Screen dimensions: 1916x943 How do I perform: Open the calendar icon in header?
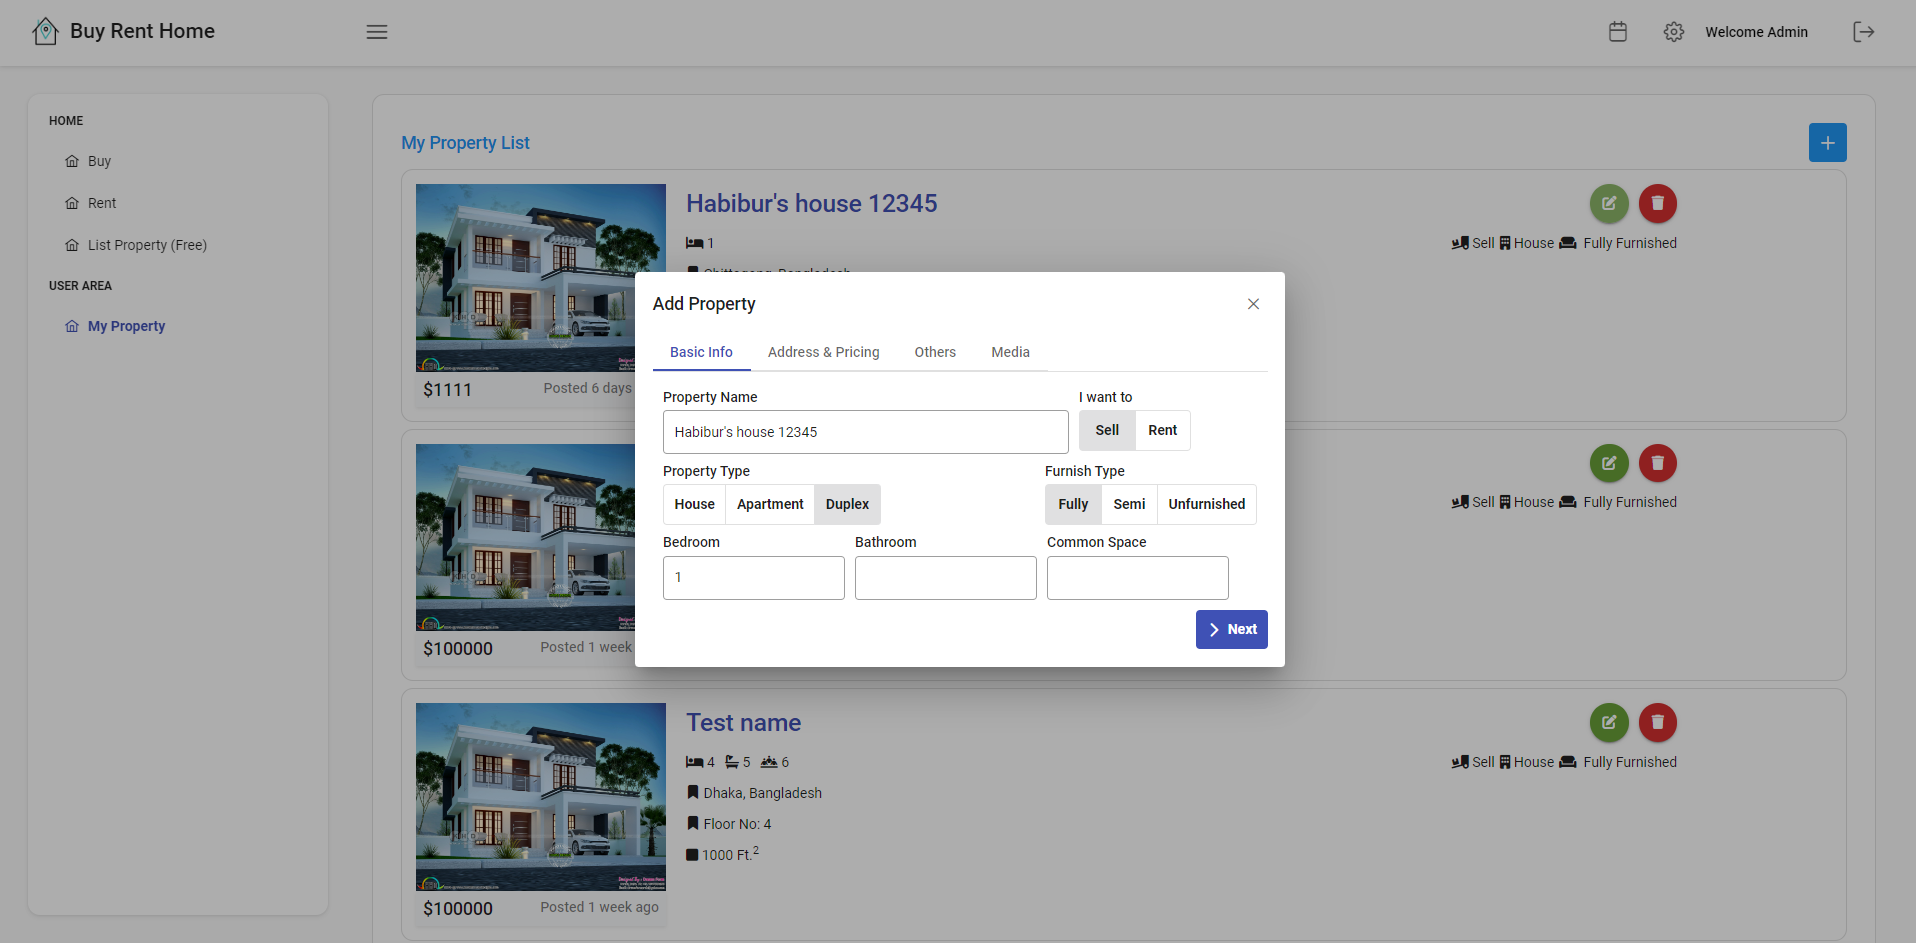tap(1617, 32)
